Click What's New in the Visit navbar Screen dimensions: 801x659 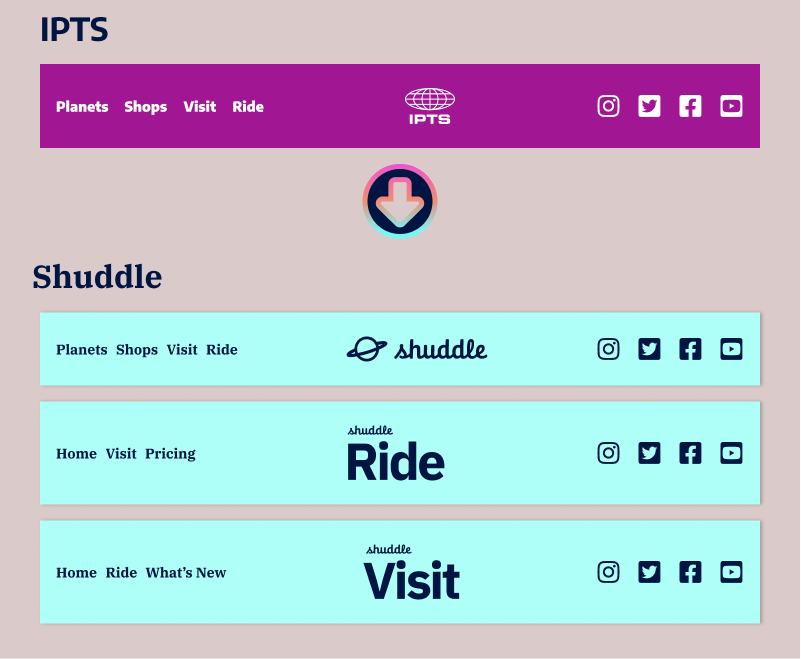click(x=186, y=573)
